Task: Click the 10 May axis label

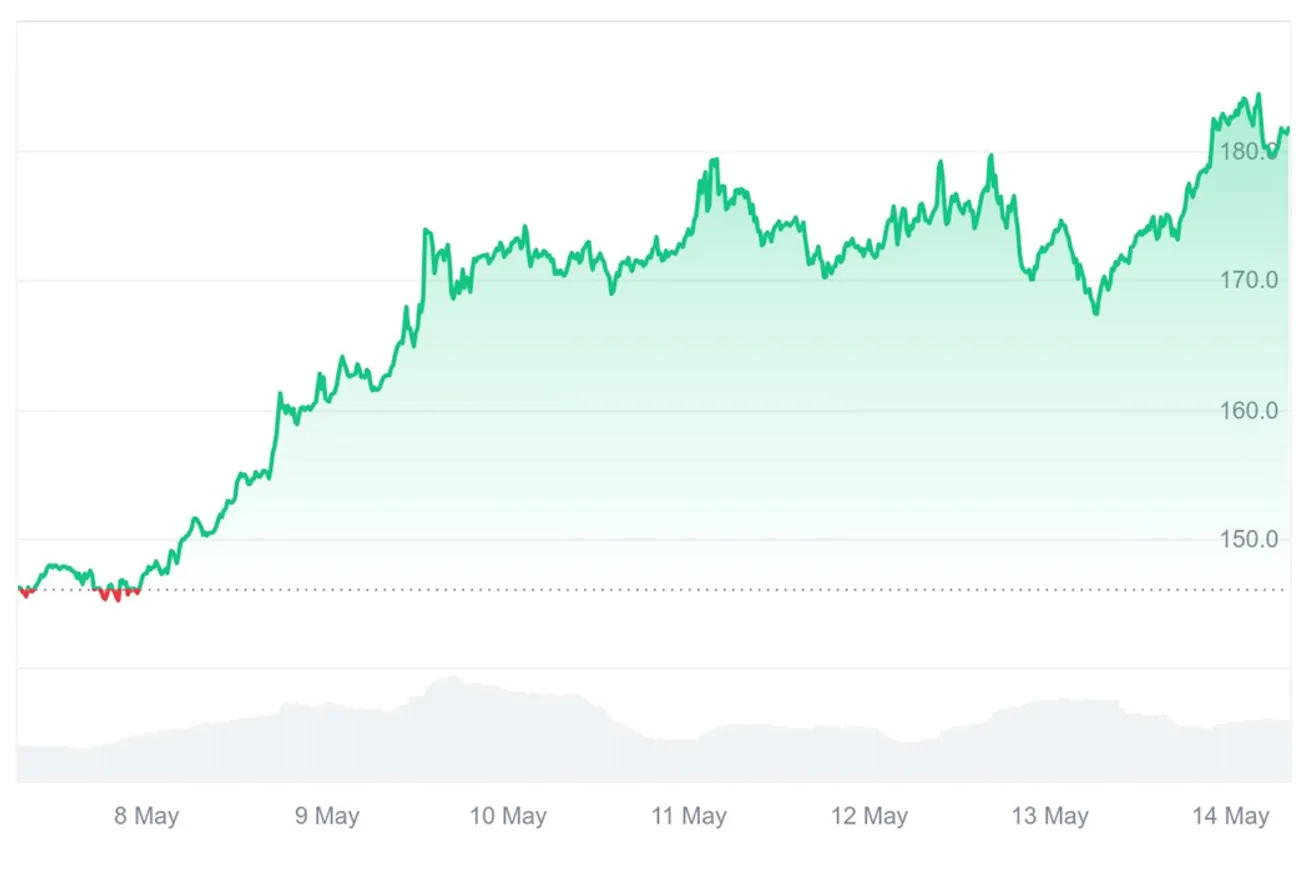Action: [508, 816]
